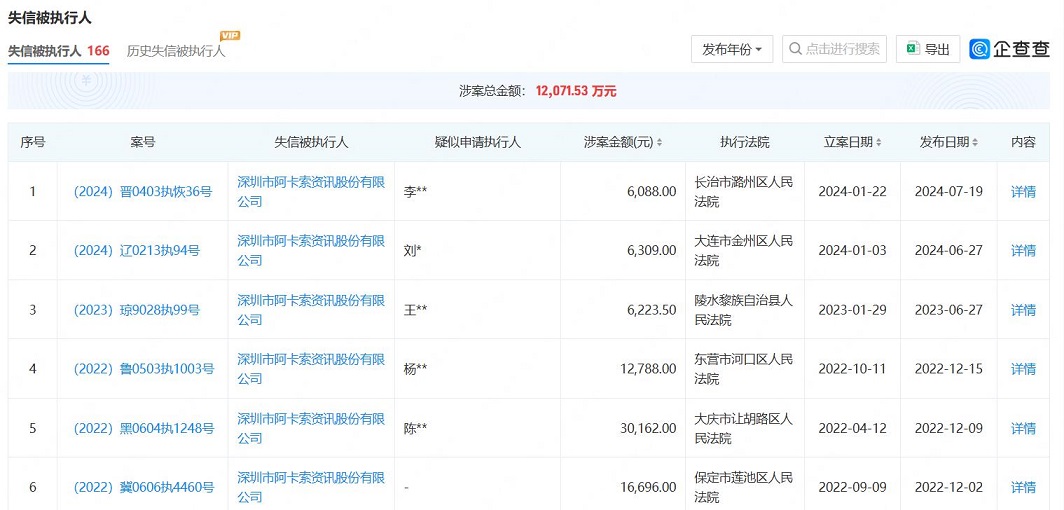Click total amount 12,071.53 万元
The image size is (1064, 510).
pyautogui.click(x=575, y=91)
